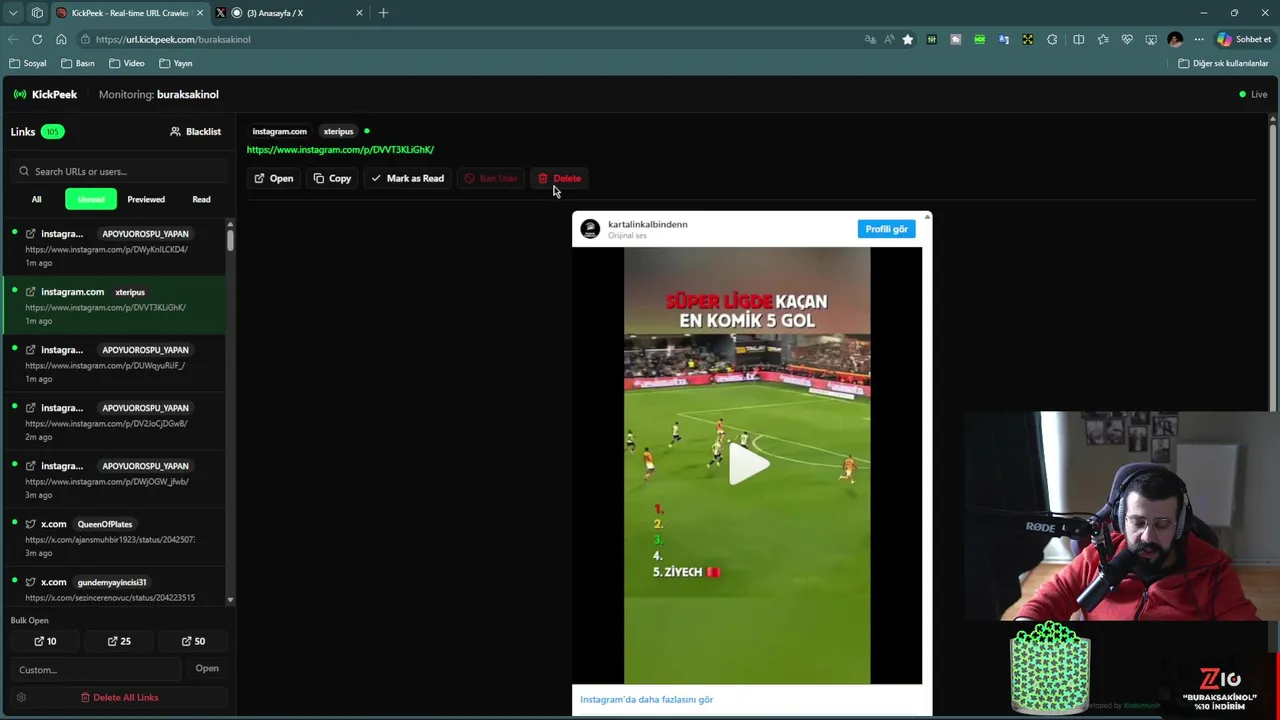The height and width of the screenshot is (720, 1280).
Task: Click instagram.com domain tag in link header
Action: [279, 131]
